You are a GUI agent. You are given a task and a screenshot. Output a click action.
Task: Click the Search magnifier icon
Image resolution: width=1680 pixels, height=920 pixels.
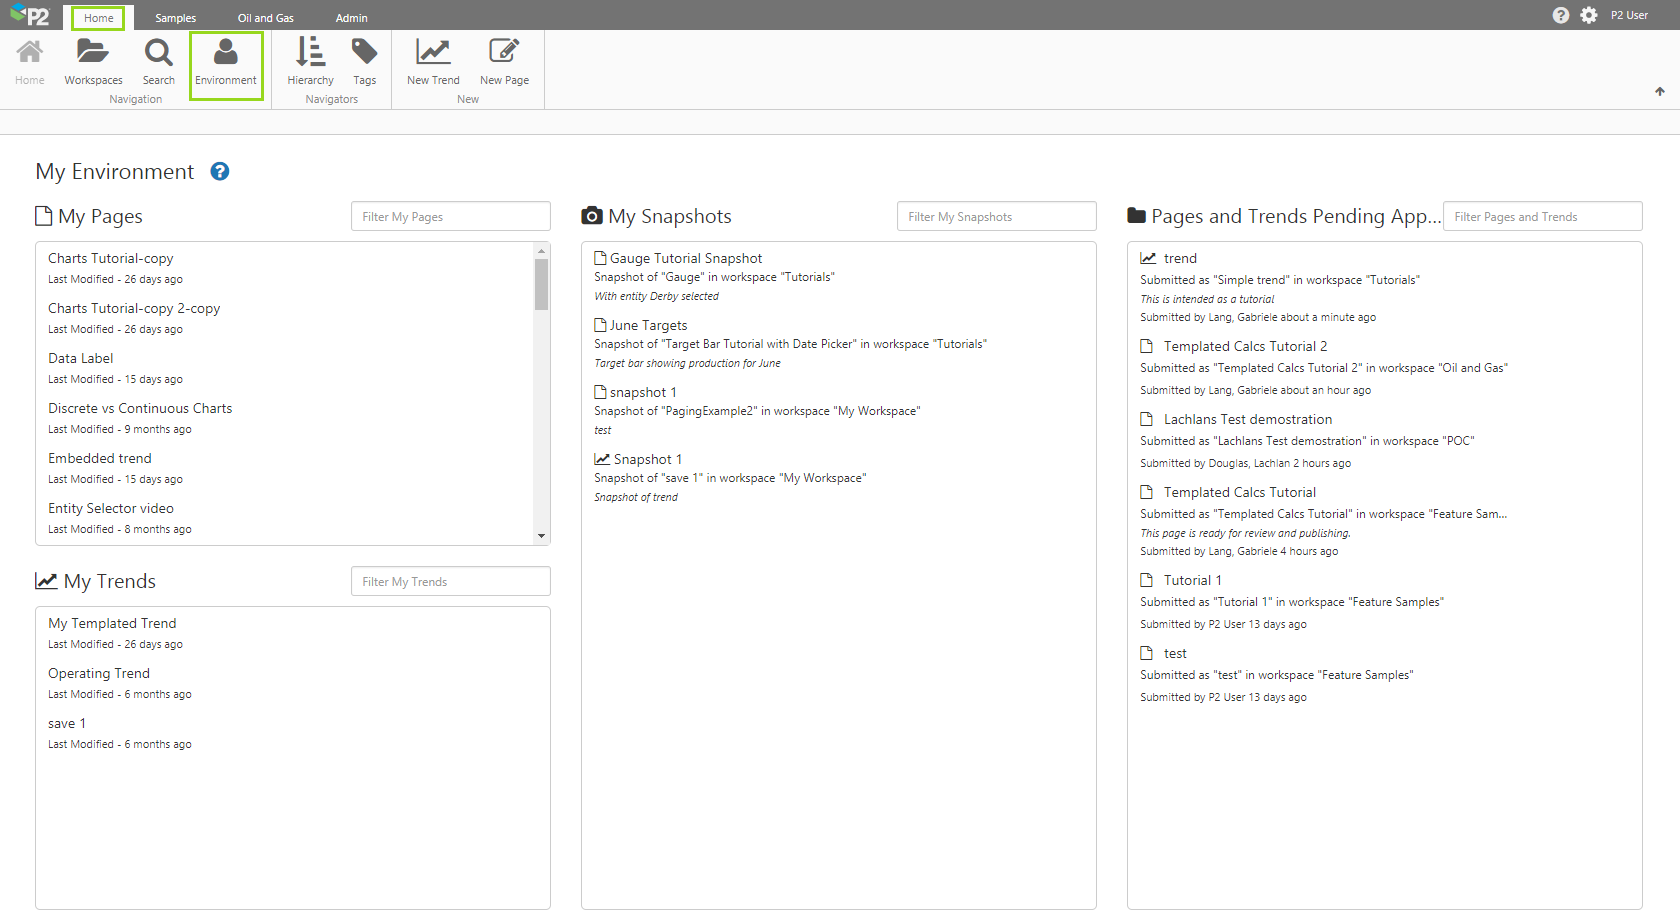click(158, 53)
